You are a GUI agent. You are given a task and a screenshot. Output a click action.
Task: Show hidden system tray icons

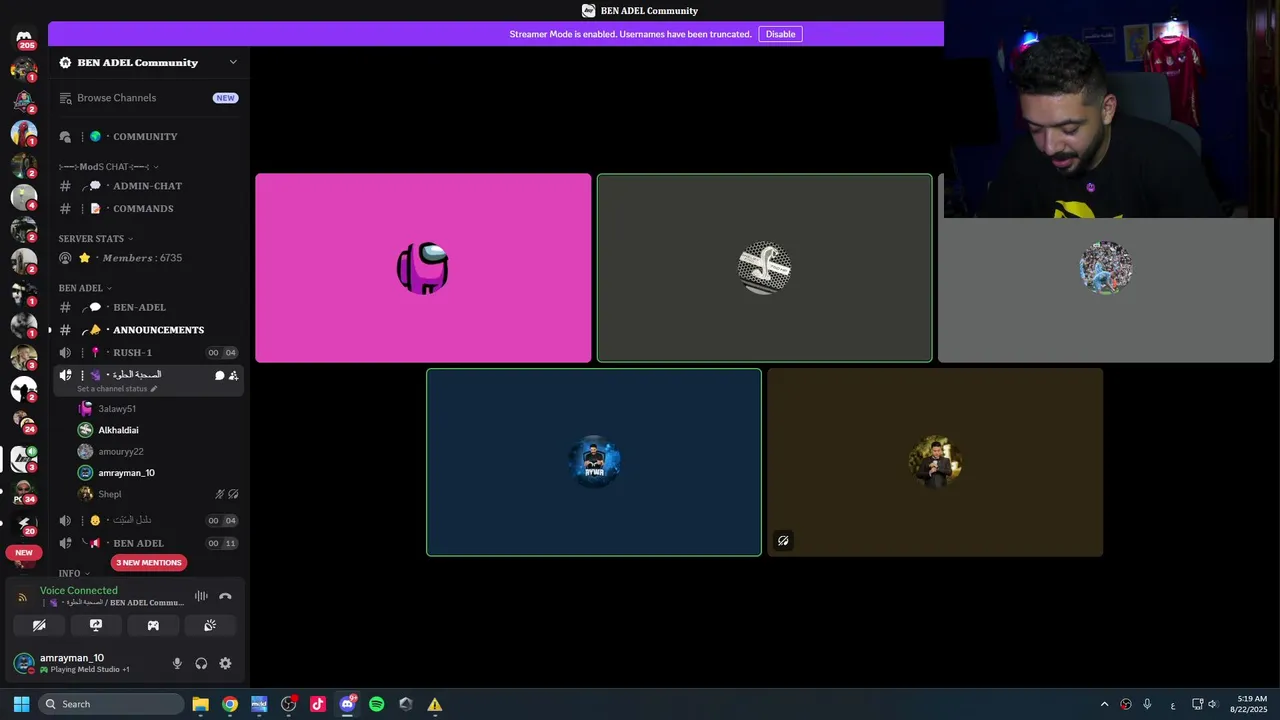tap(1104, 704)
